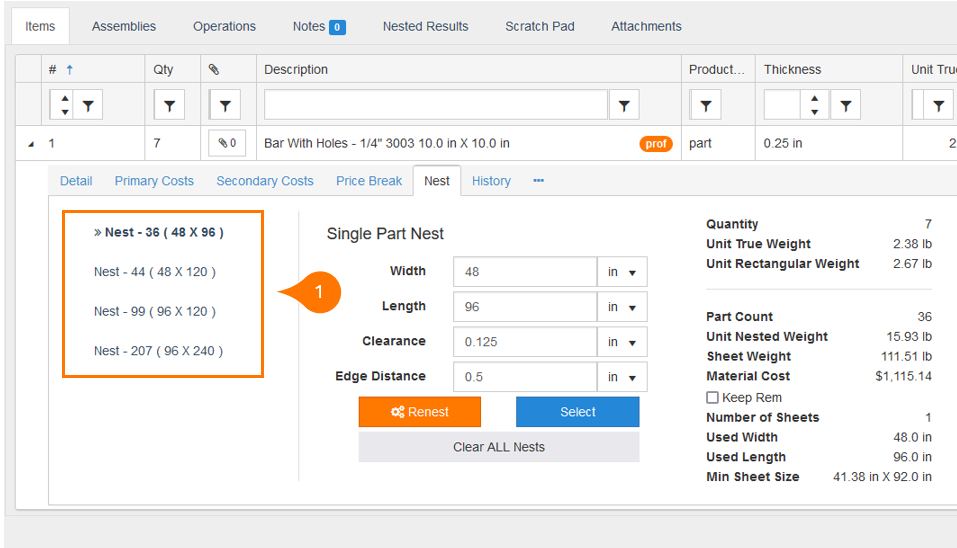Click the Product column filter icon
This screenshot has width=957, height=548.
pyautogui.click(x=705, y=105)
